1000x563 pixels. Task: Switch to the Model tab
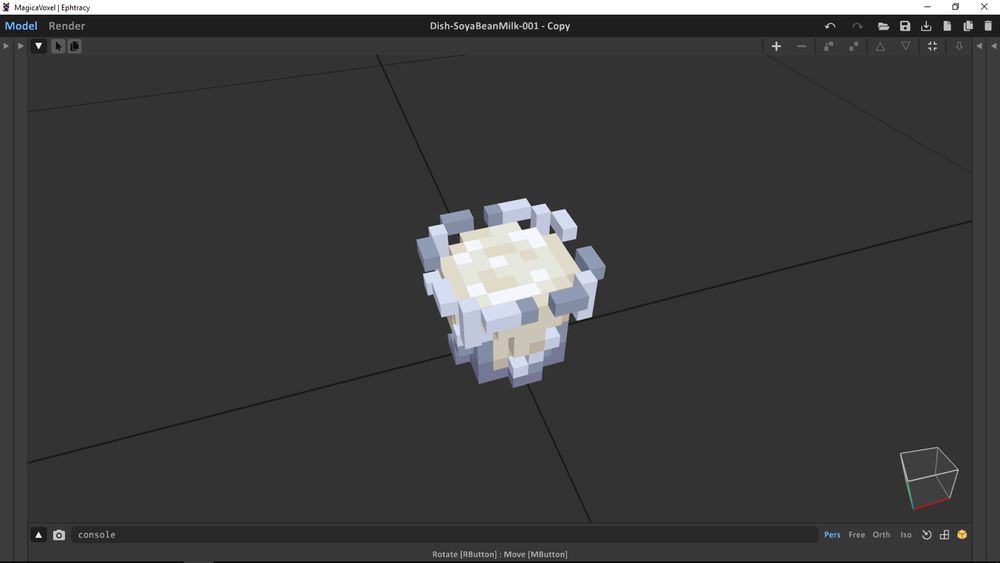[x=21, y=26]
